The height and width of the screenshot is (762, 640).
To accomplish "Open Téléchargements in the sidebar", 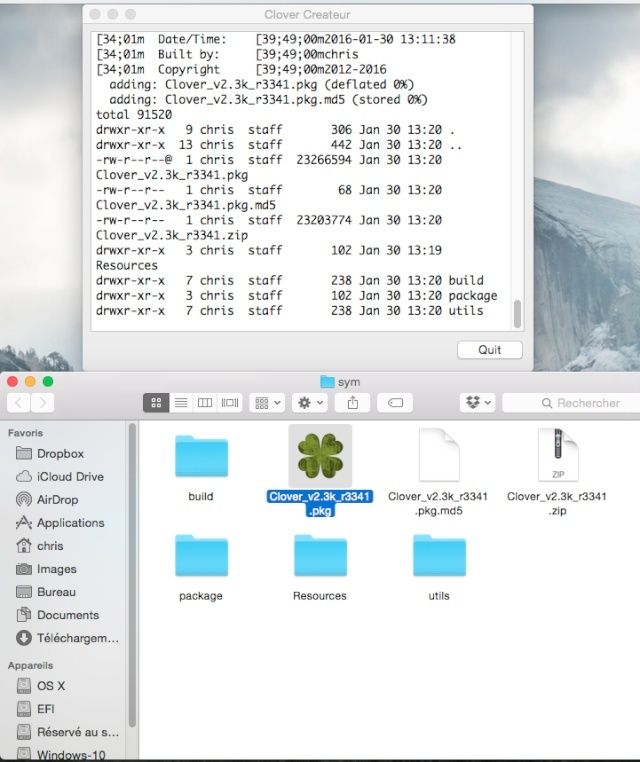I will 78,638.
